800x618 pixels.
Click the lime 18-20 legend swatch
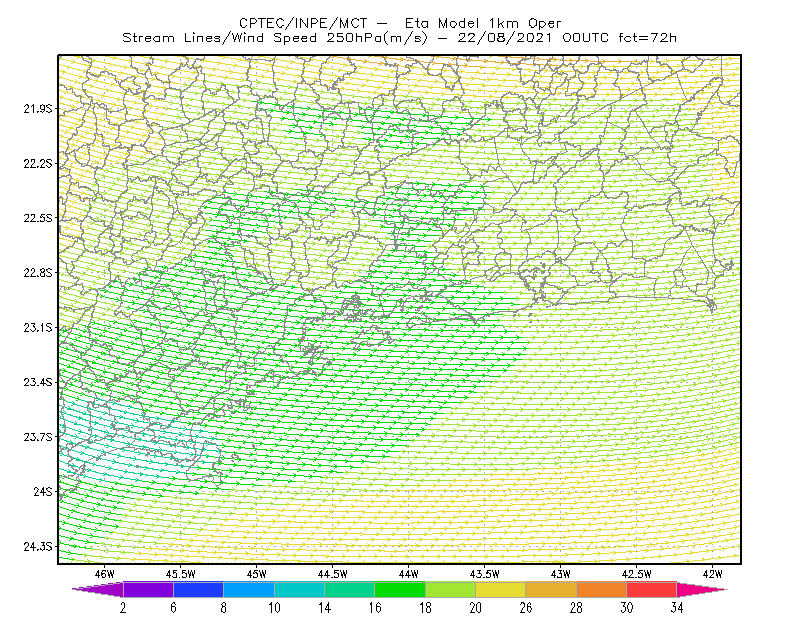point(451,589)
